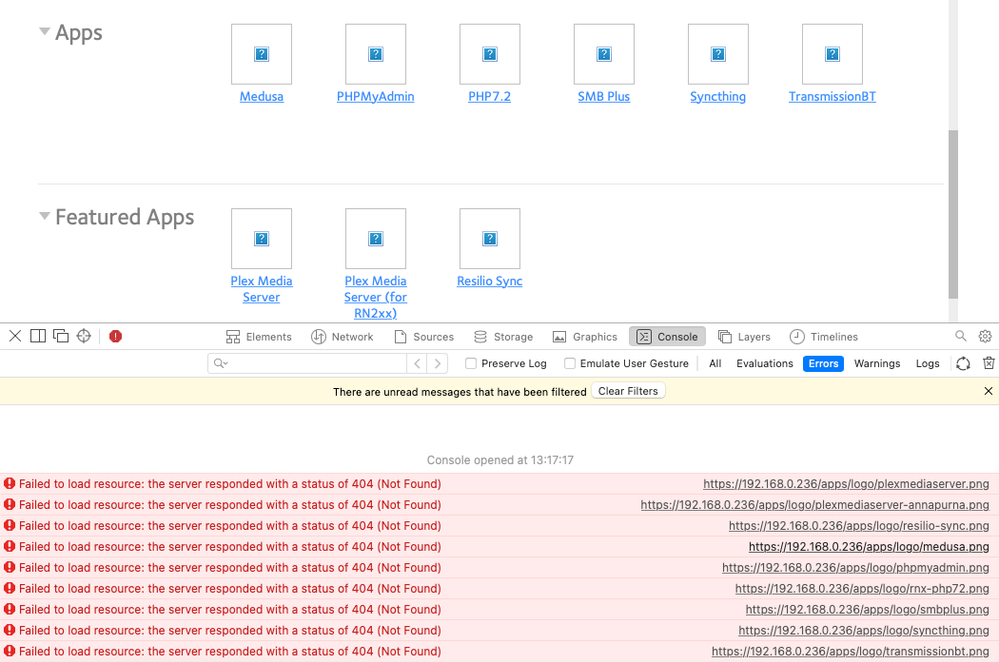Open rnx-php72.png resource URL
Viewport: 999px width, 662px height.
tap(862, 589)
